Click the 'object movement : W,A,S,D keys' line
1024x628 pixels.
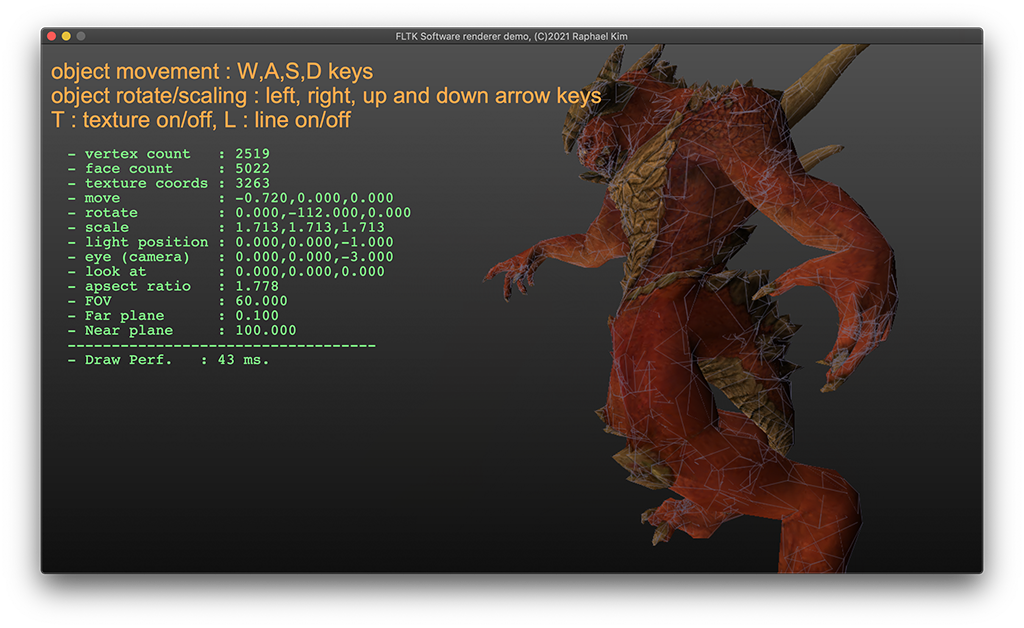tap(212, 71)
